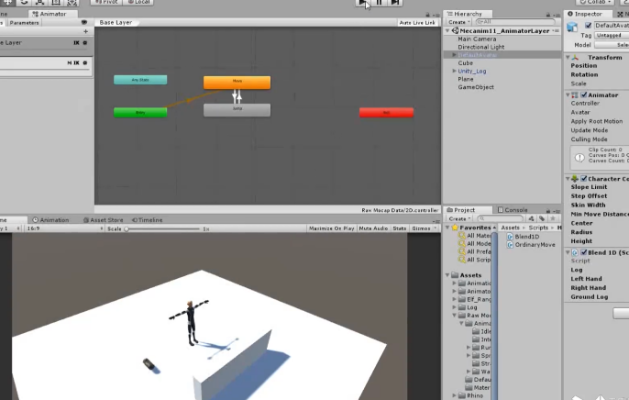Viewport: 629px width, 400px height.
Task: Toggle the DefaultAvatar active checkbox
Action: [588, 25]
